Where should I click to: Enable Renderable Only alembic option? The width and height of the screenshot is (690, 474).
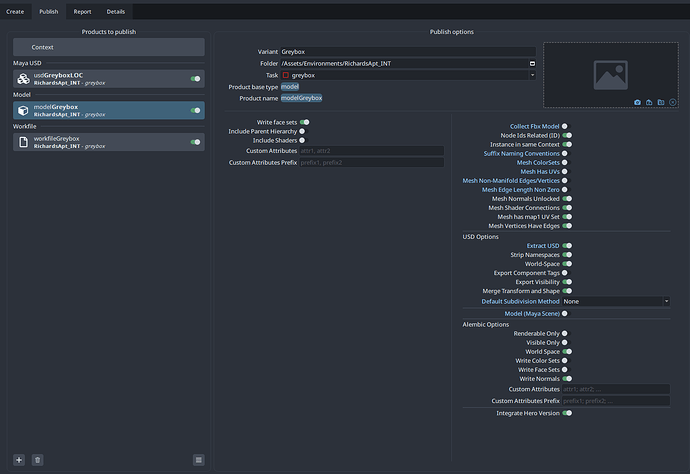click(x=565, y=334)
